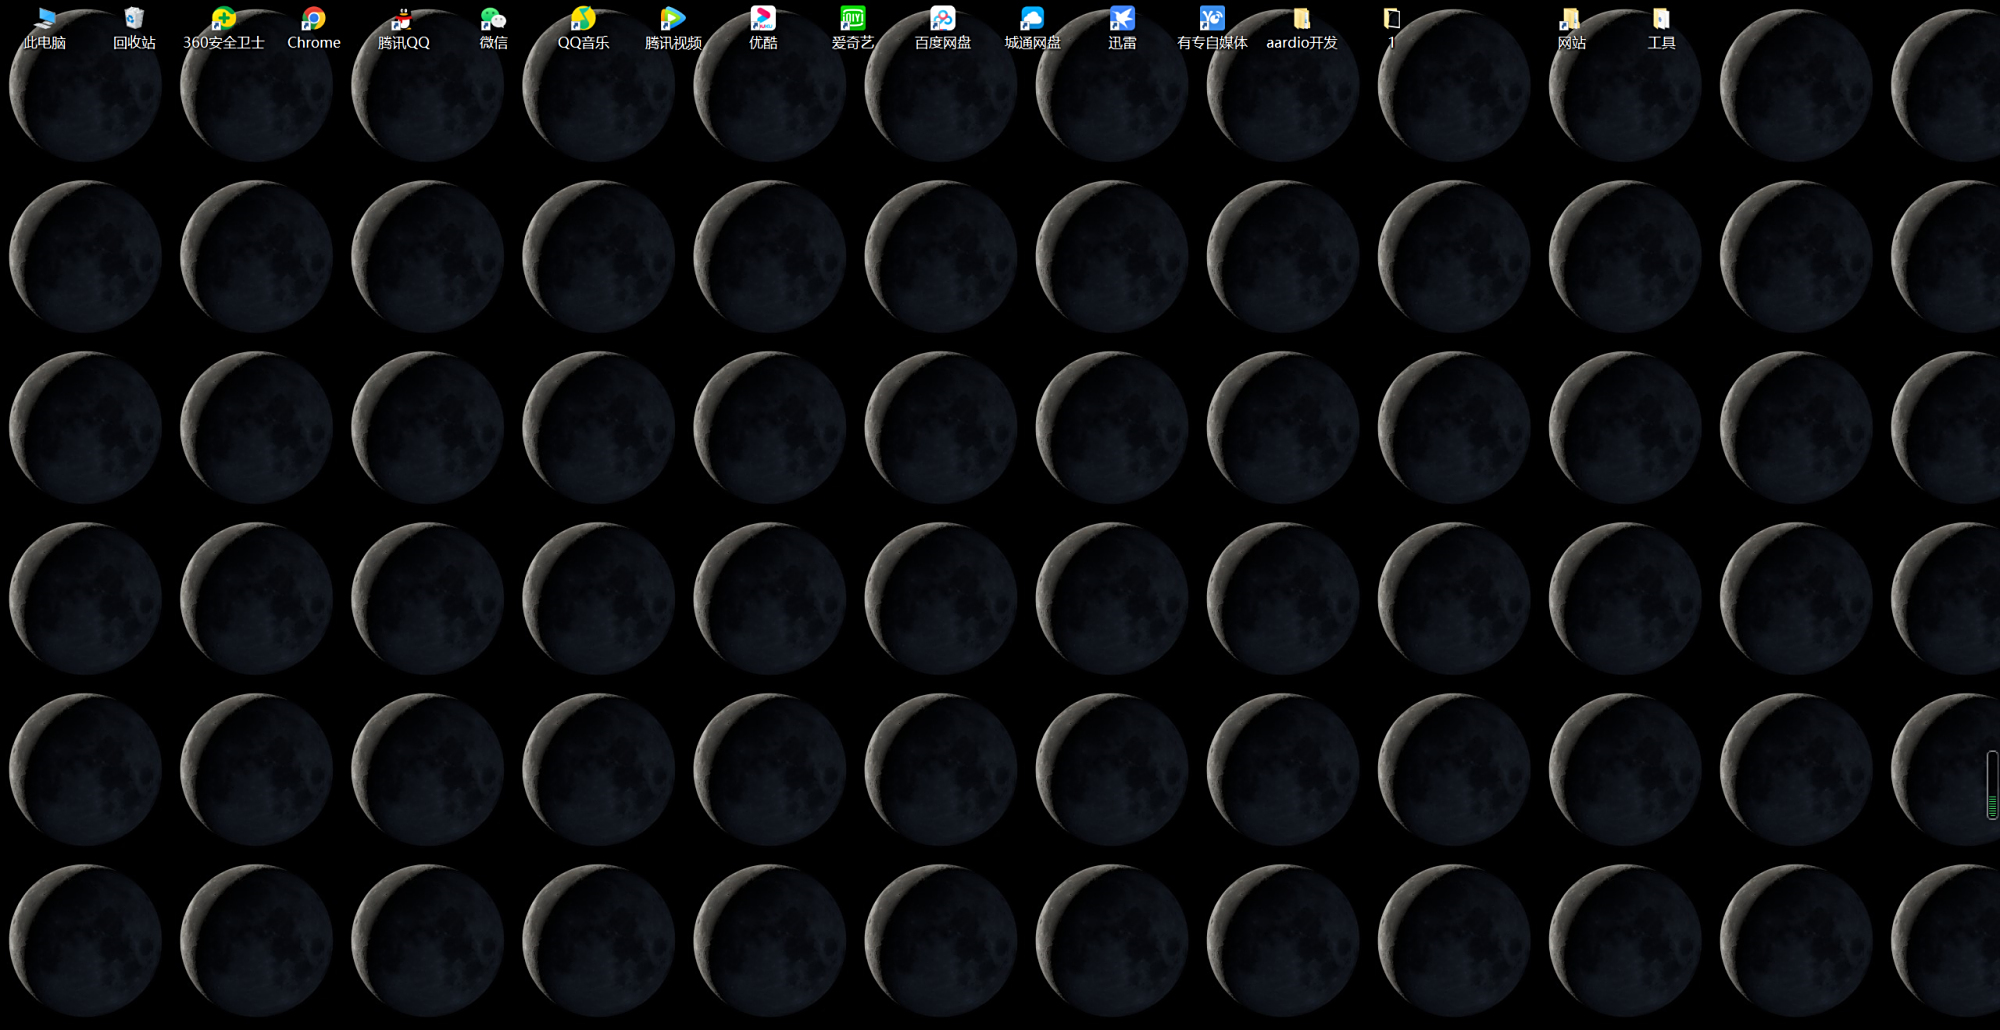Select the 此电脑 (This PC) desktop icon
Screen dimensions: 2000x1030
coord(45,19)
